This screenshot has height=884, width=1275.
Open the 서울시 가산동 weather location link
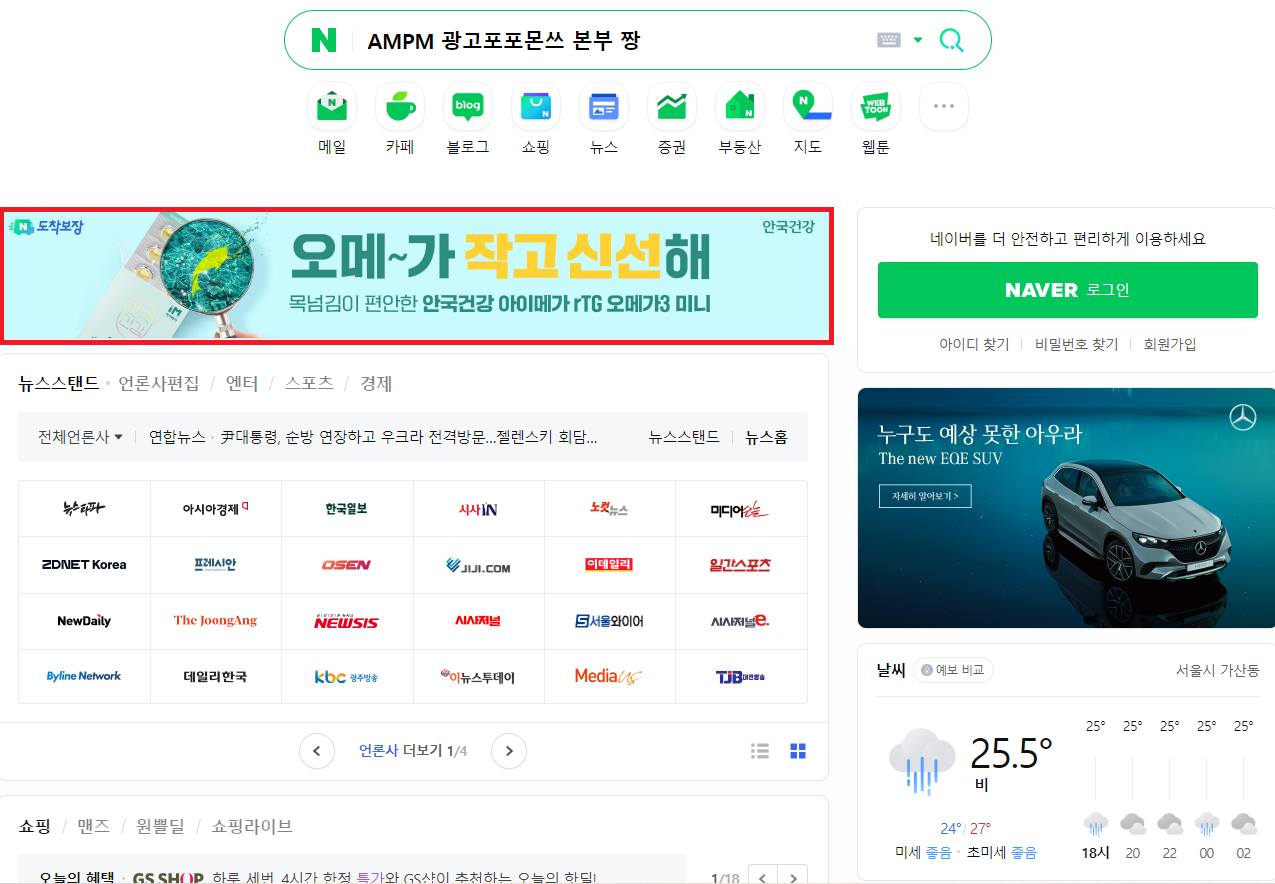(1218, 670)
